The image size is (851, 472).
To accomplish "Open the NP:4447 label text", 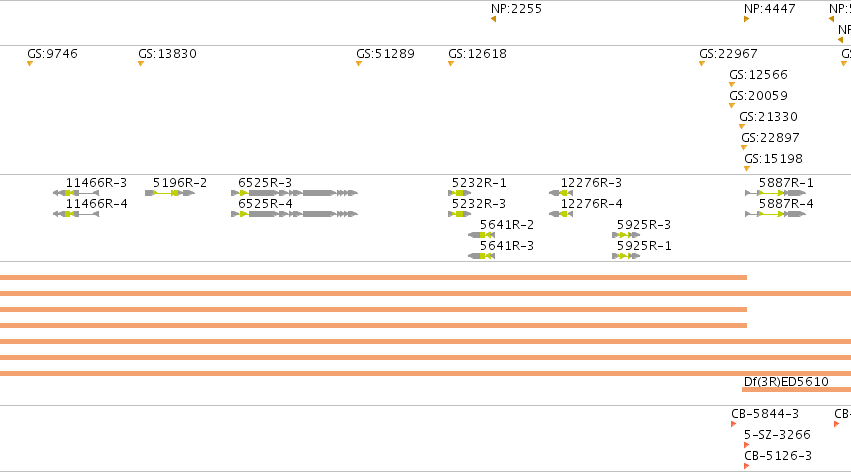I will click(770, 9).
